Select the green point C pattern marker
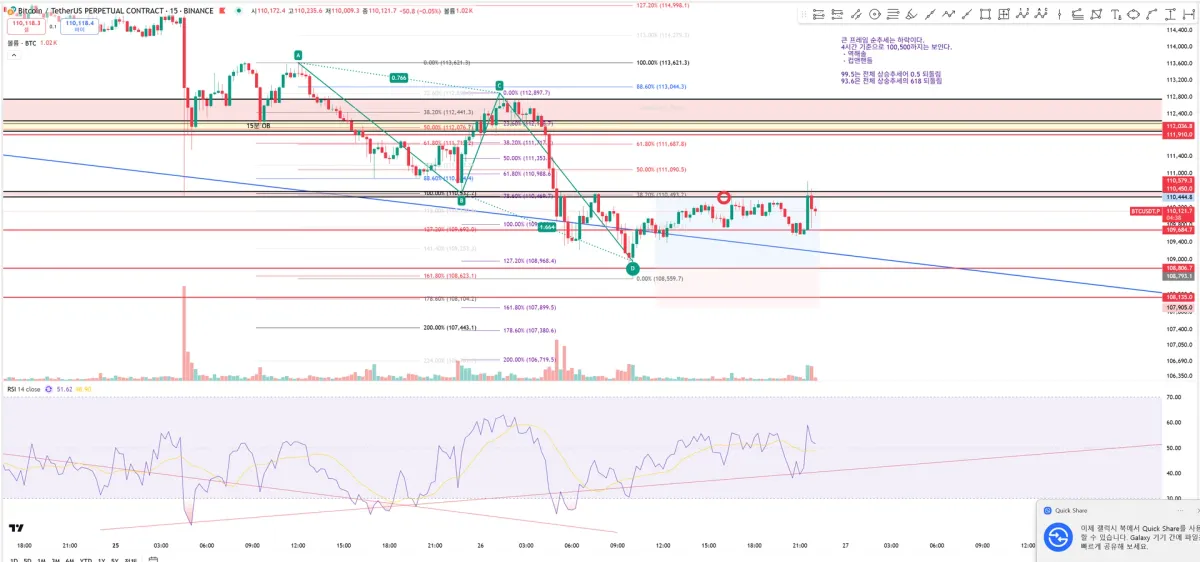This screenshot has height=562, width=1200. pos(499,86)
